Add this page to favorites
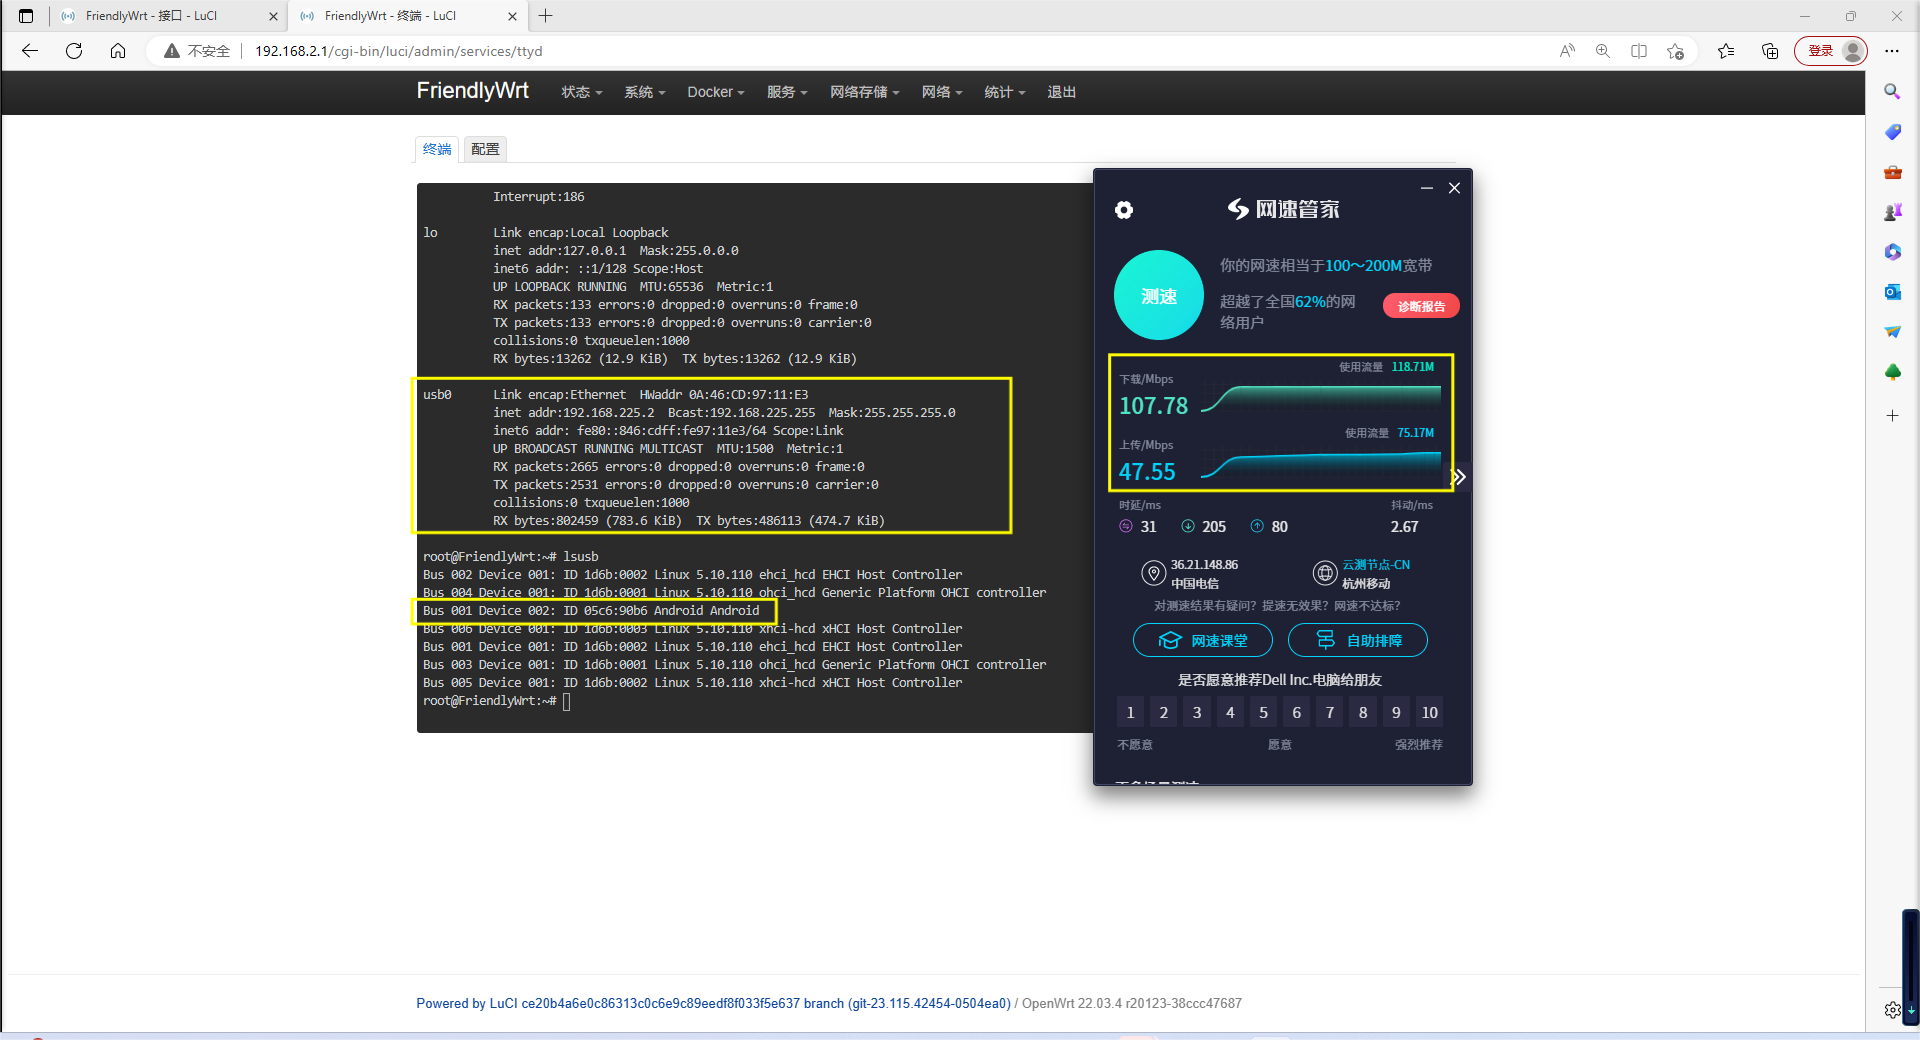Image resolution: width=1920 pixels, height=1040 pixels. point(1676,51)
